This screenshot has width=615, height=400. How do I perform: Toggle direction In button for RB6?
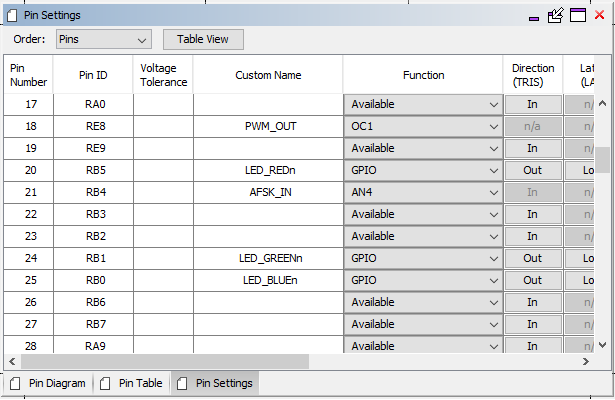[533, 302]
